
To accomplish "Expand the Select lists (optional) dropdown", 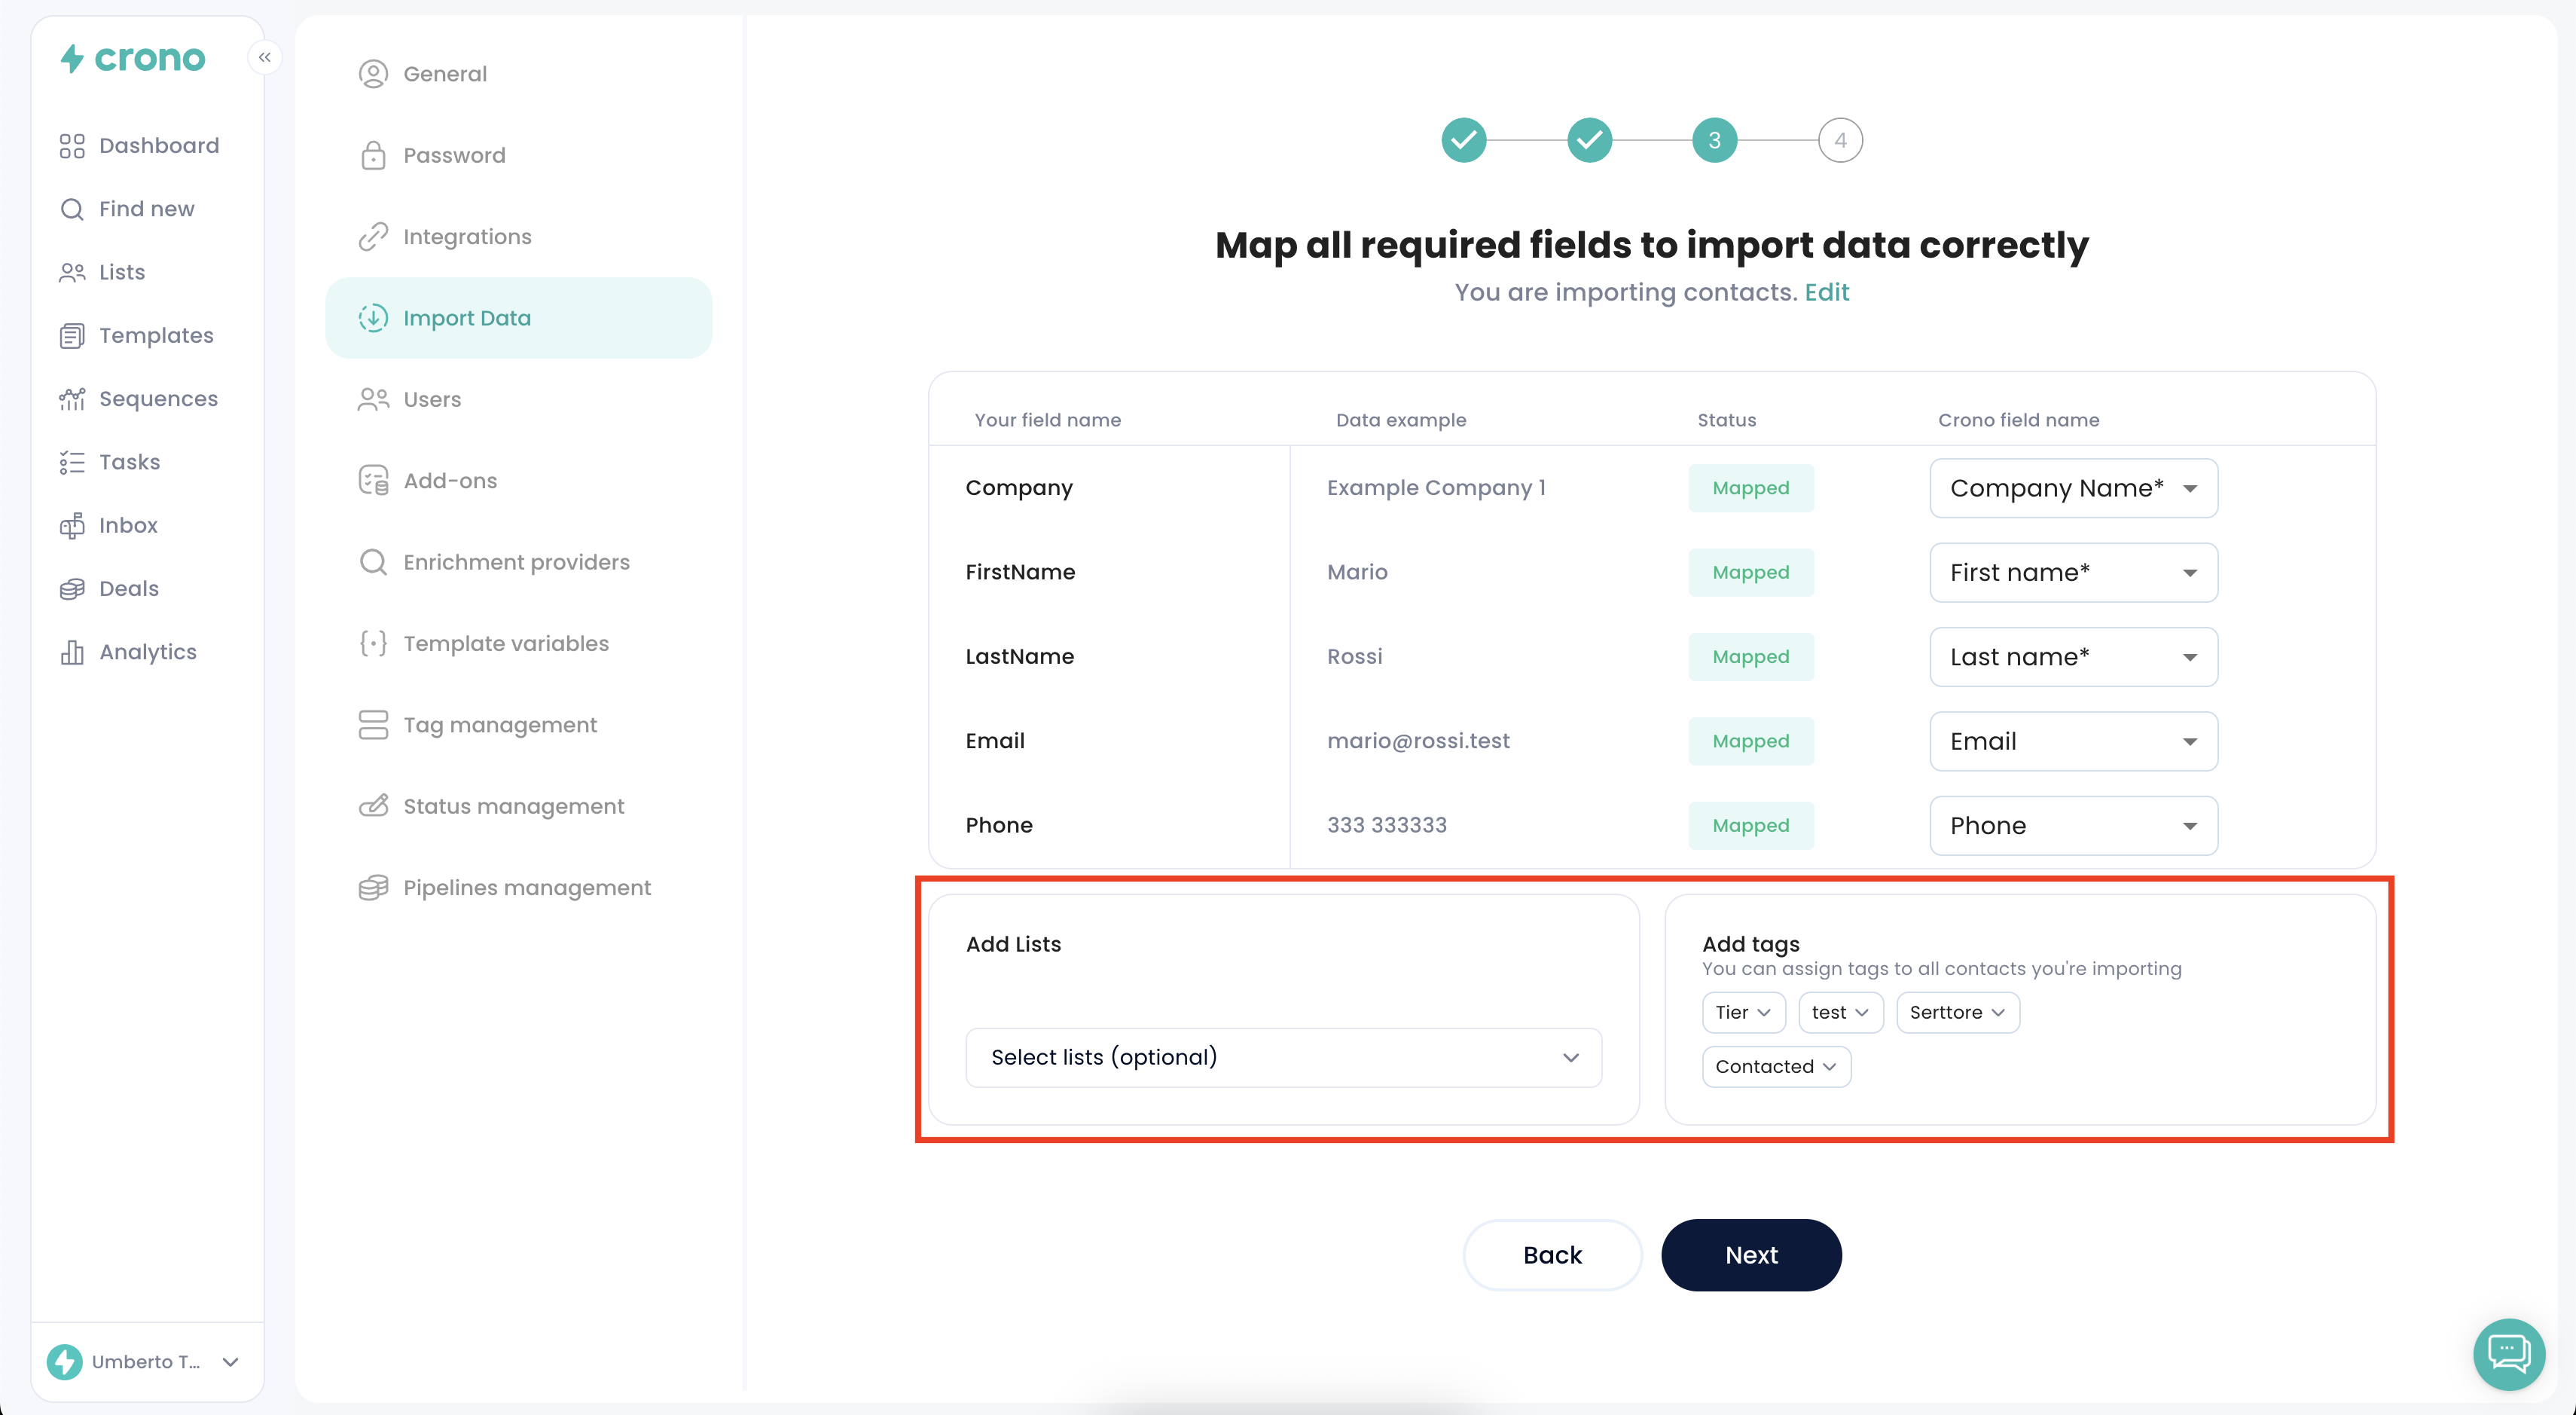I will coord(1283,1057).
